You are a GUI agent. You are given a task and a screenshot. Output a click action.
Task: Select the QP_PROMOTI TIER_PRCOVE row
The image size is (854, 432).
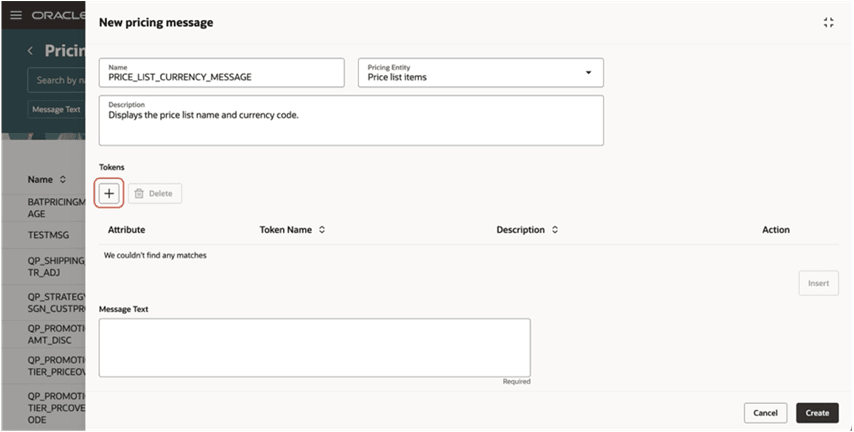pyautogui.click(x=44, y=407)
